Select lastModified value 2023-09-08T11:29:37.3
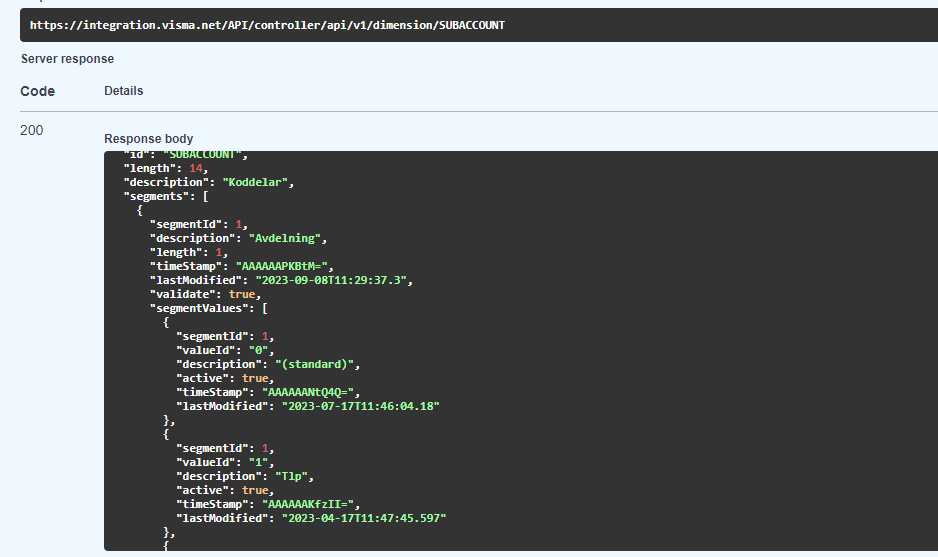This screenshot has height=557, width=938. coord(331,280)
